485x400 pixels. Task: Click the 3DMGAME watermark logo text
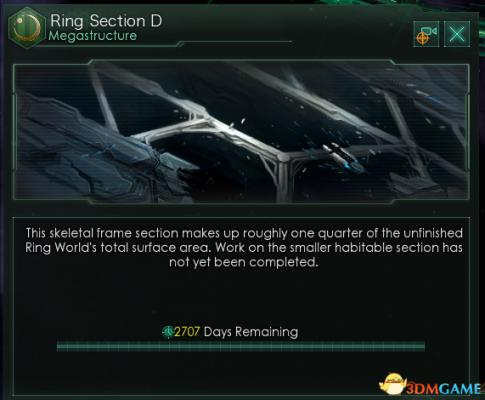coord(445,388)
